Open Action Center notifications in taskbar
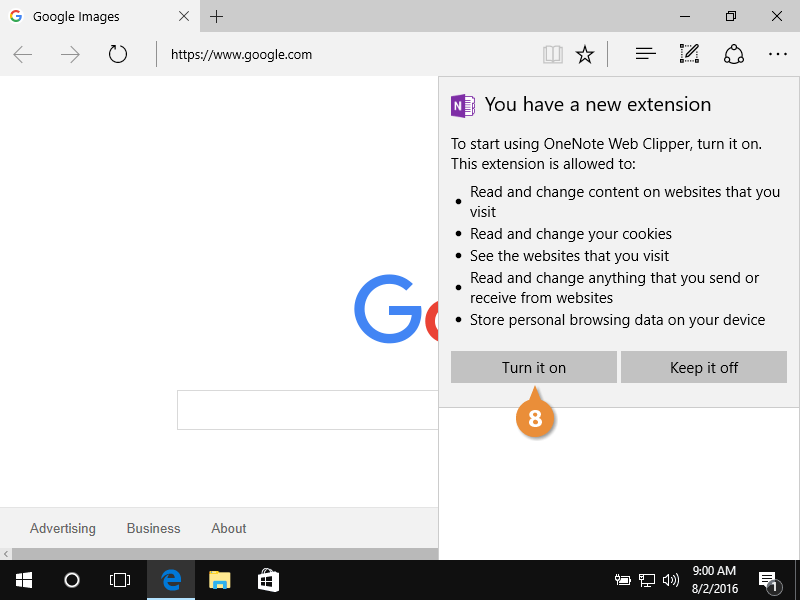This screenshot has width=800, height=600. pyautogui.click(x=768, y=580)
